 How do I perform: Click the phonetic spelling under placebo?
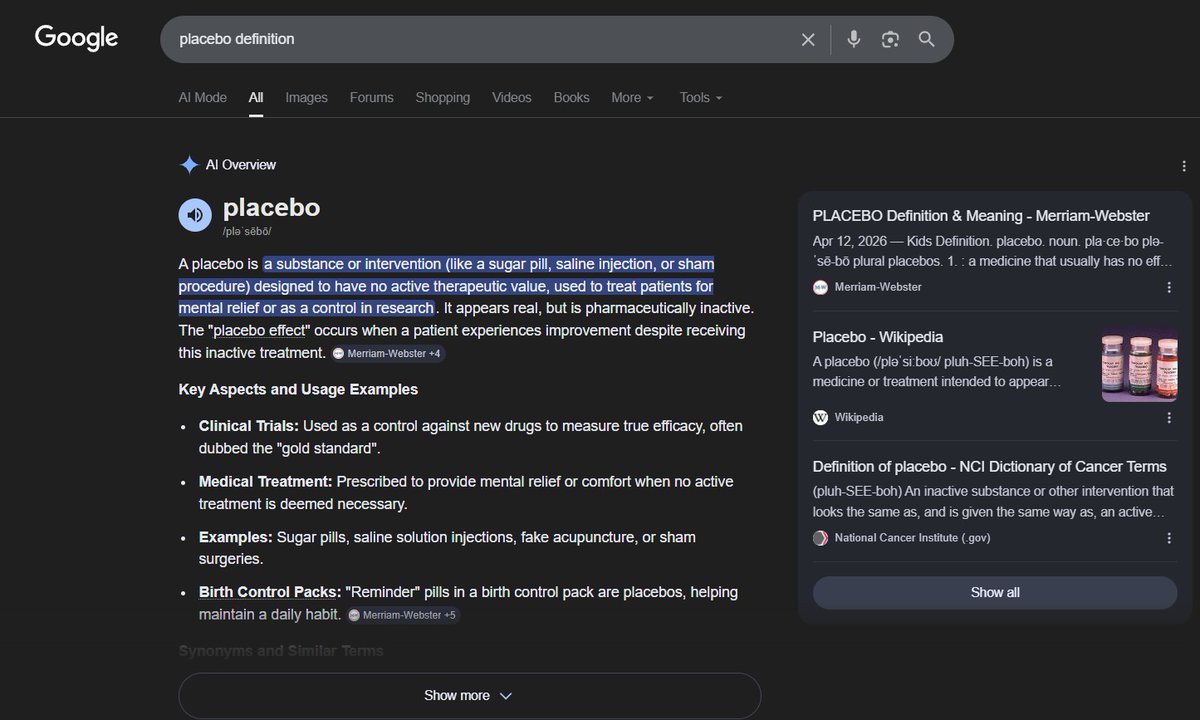click(x=247, y=231)
